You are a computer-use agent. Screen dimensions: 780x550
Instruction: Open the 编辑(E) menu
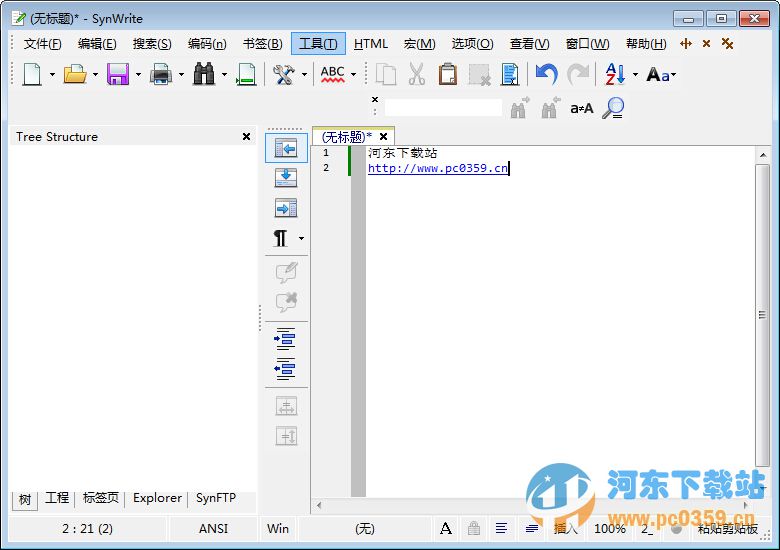97,44
